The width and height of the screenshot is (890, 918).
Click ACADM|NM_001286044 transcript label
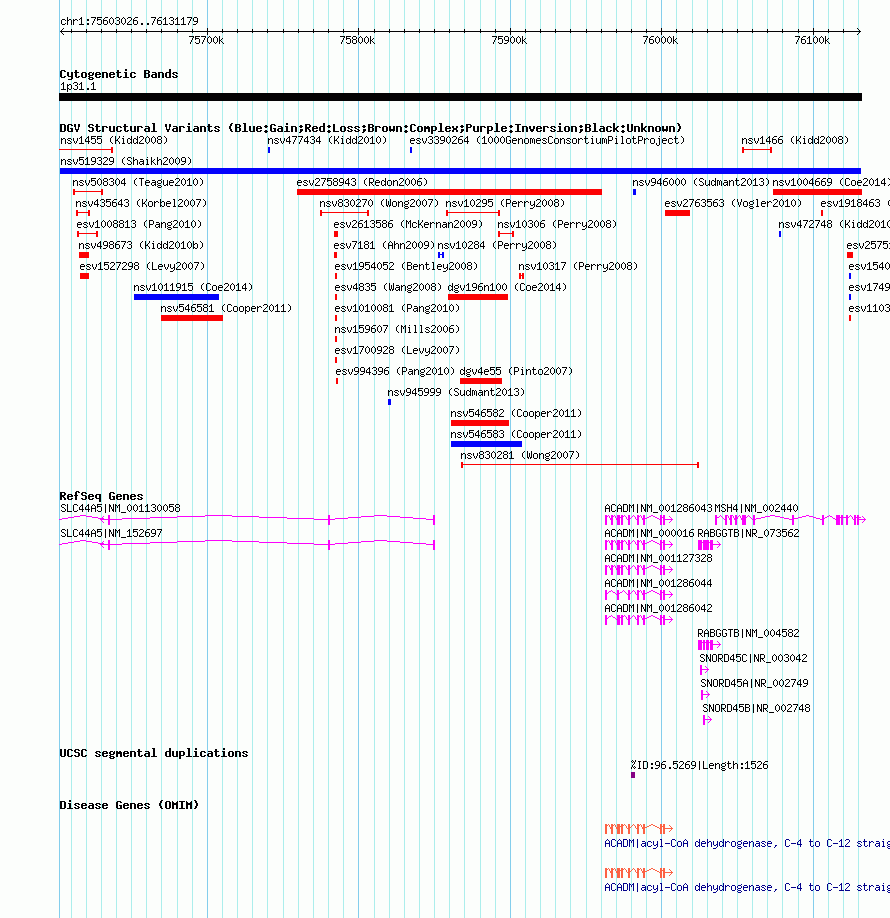click(658, 584)
